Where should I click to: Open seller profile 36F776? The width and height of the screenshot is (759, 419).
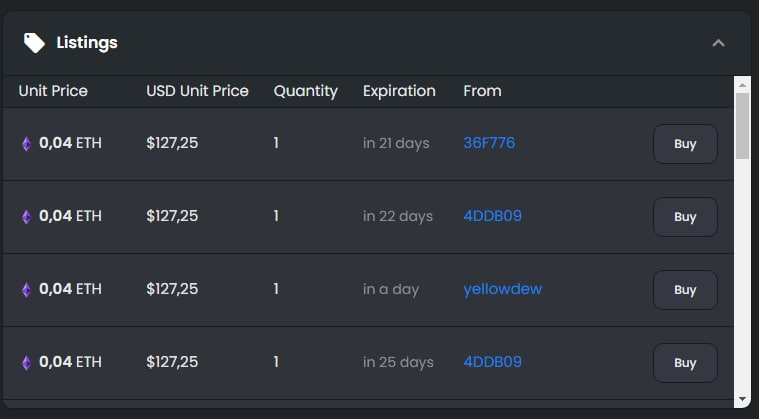[489, 143]
